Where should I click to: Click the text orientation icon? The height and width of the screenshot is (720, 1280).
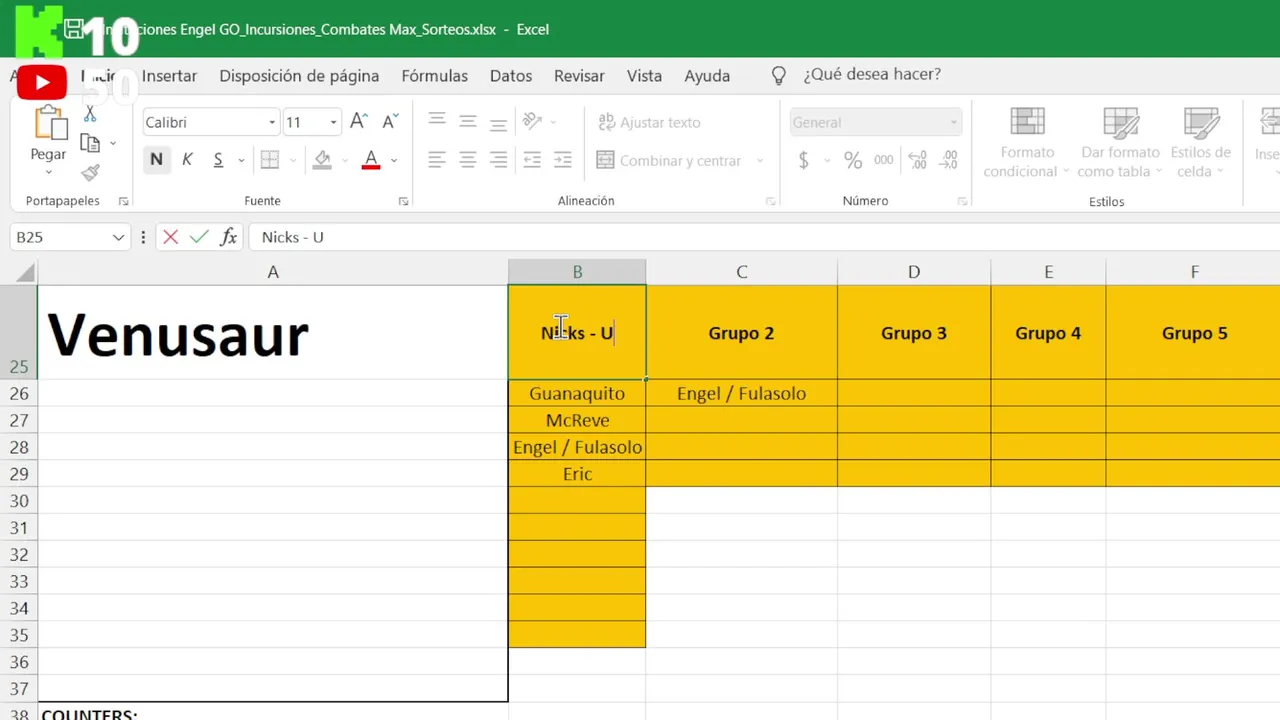(533, 122)
